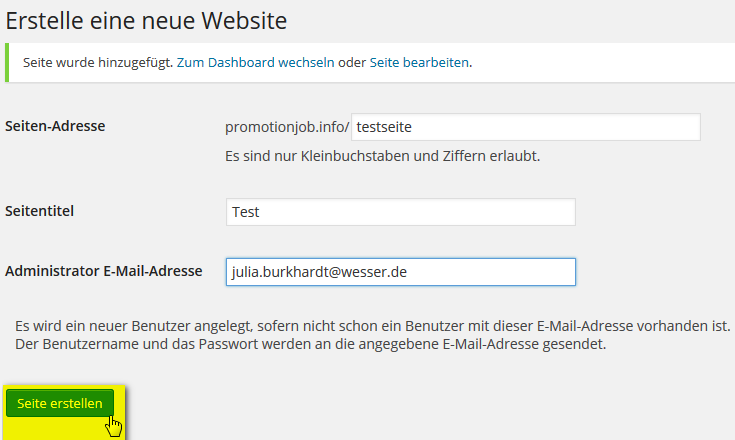Click the 'Seitentitel' form label
The height and width of the screenshot is (440, 735).
[40, 210]
